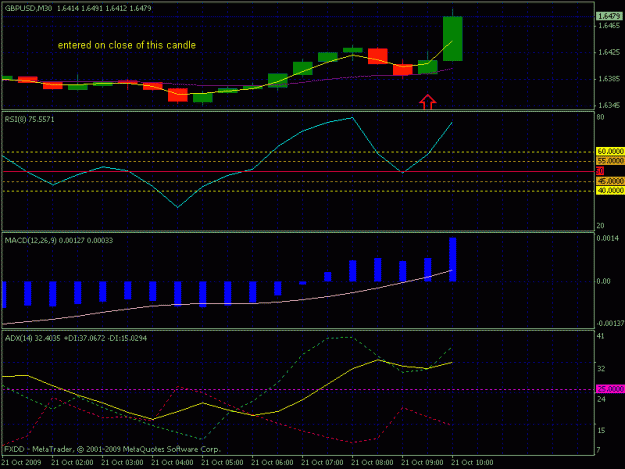
Task: Click the RSI 60.0000 level label
Action: tap(610, 151)
